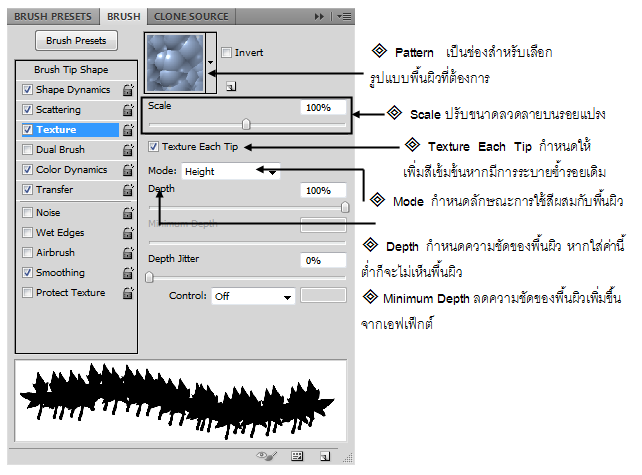
Task: Click the lock icon beside Texture
Action: click(128, 130)
